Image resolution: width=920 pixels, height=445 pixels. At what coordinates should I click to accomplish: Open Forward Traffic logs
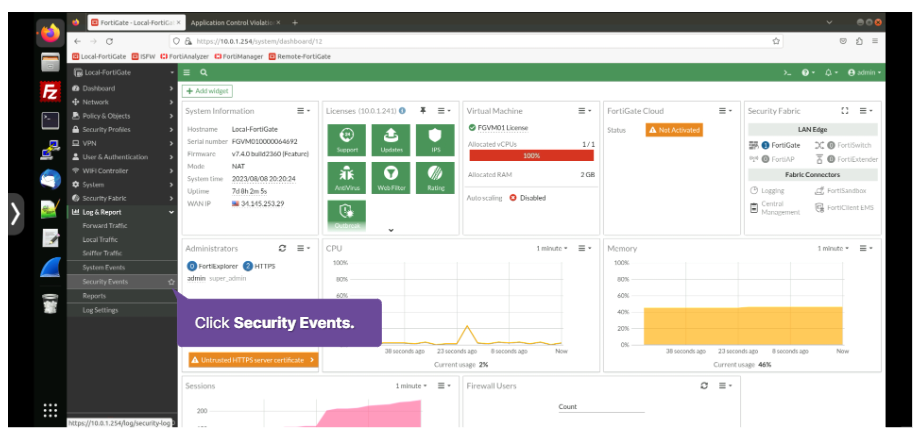pyautogui.click(x=104, y=225)
